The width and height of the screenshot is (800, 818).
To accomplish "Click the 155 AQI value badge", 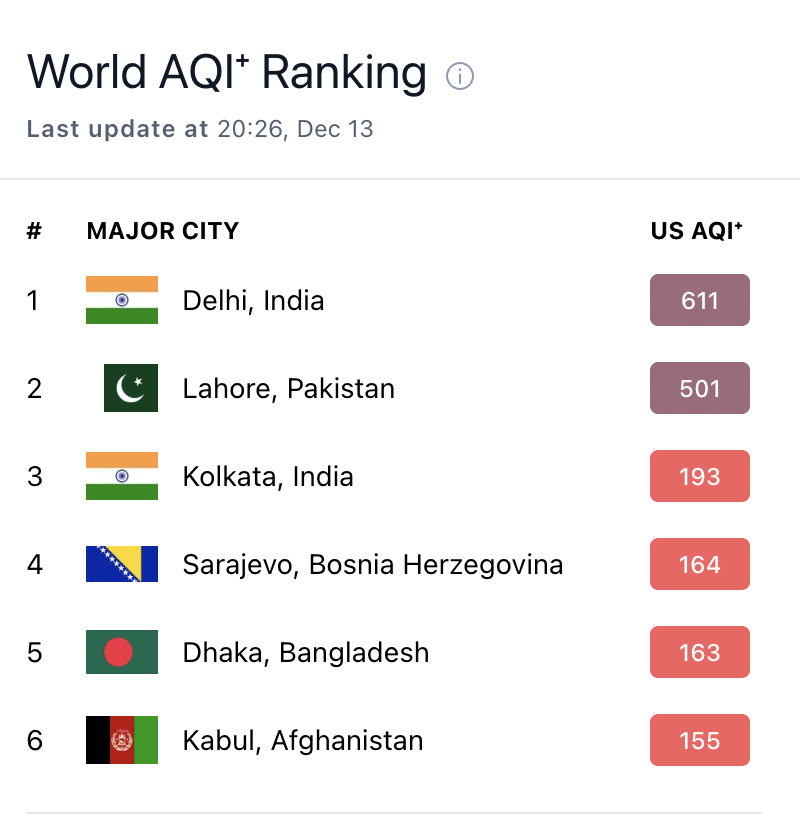I will (700, 740).
